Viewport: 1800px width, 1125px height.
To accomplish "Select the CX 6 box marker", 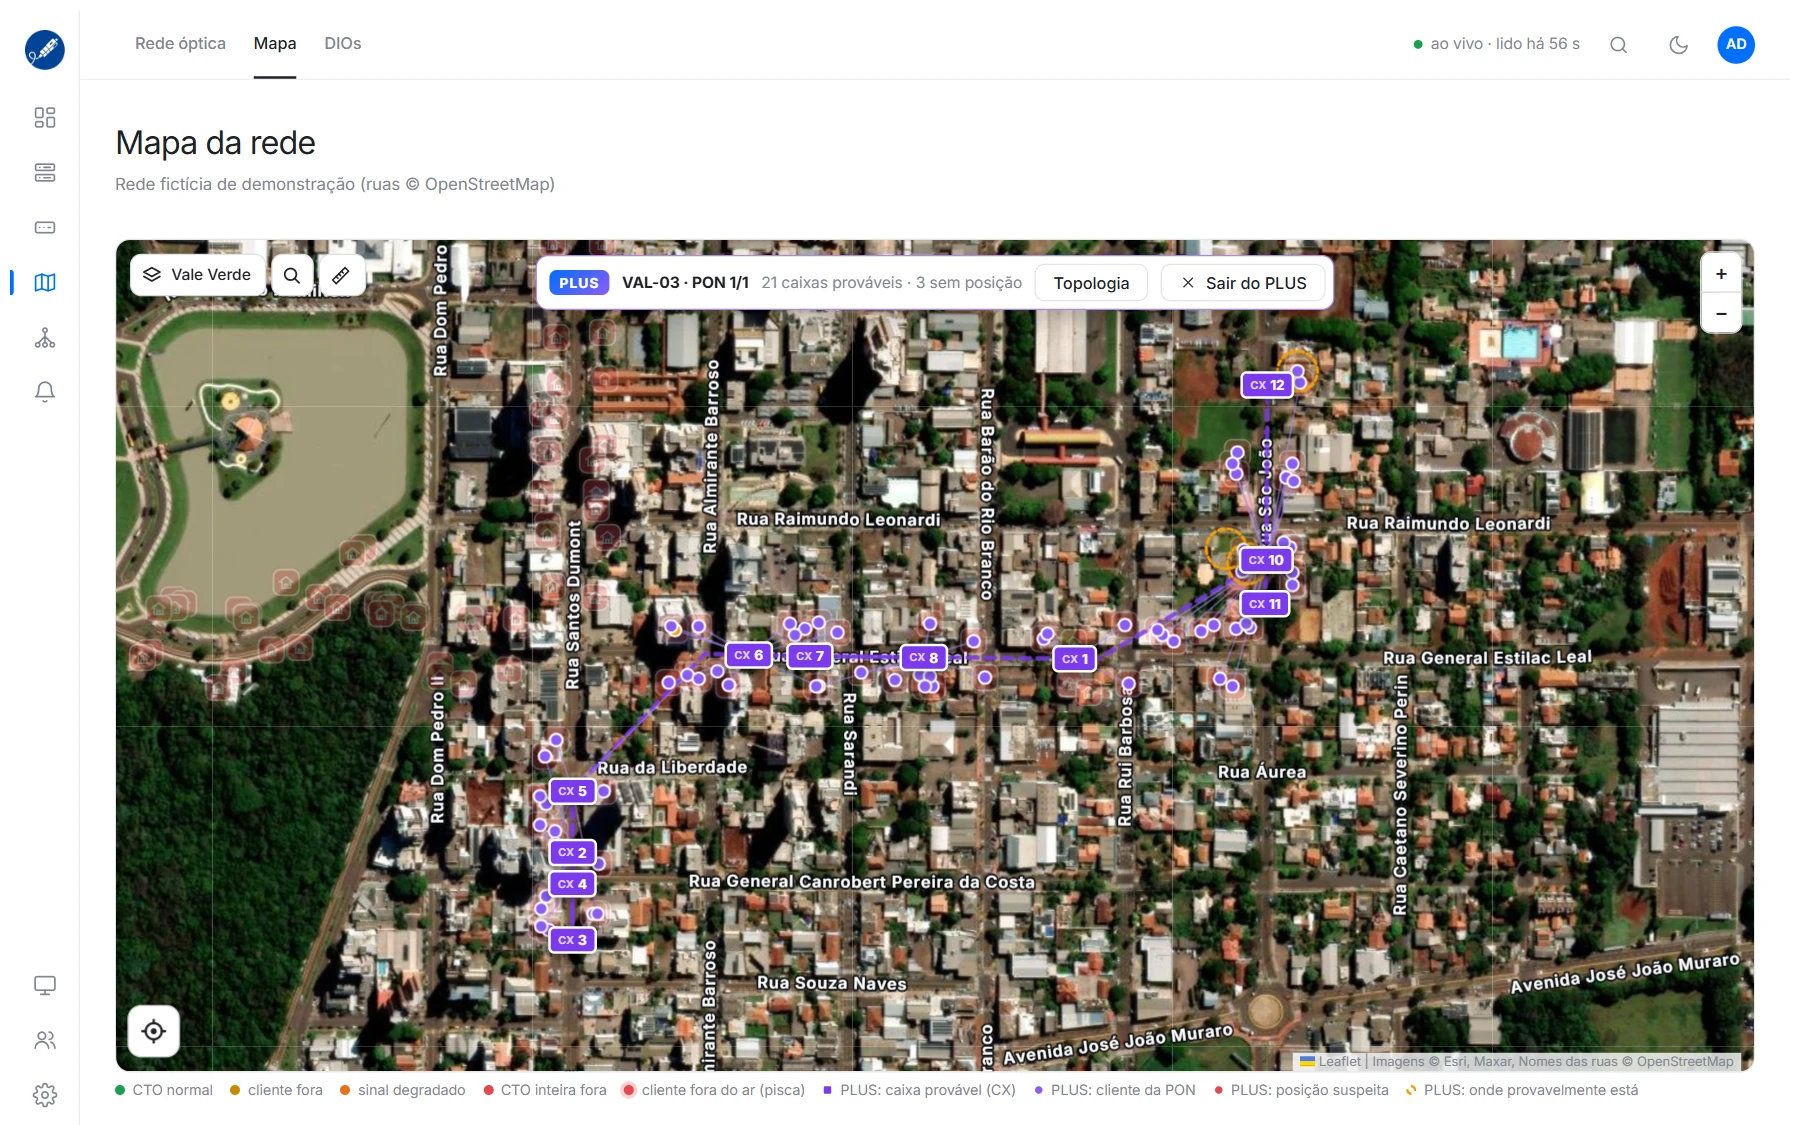I will (748, 655).
